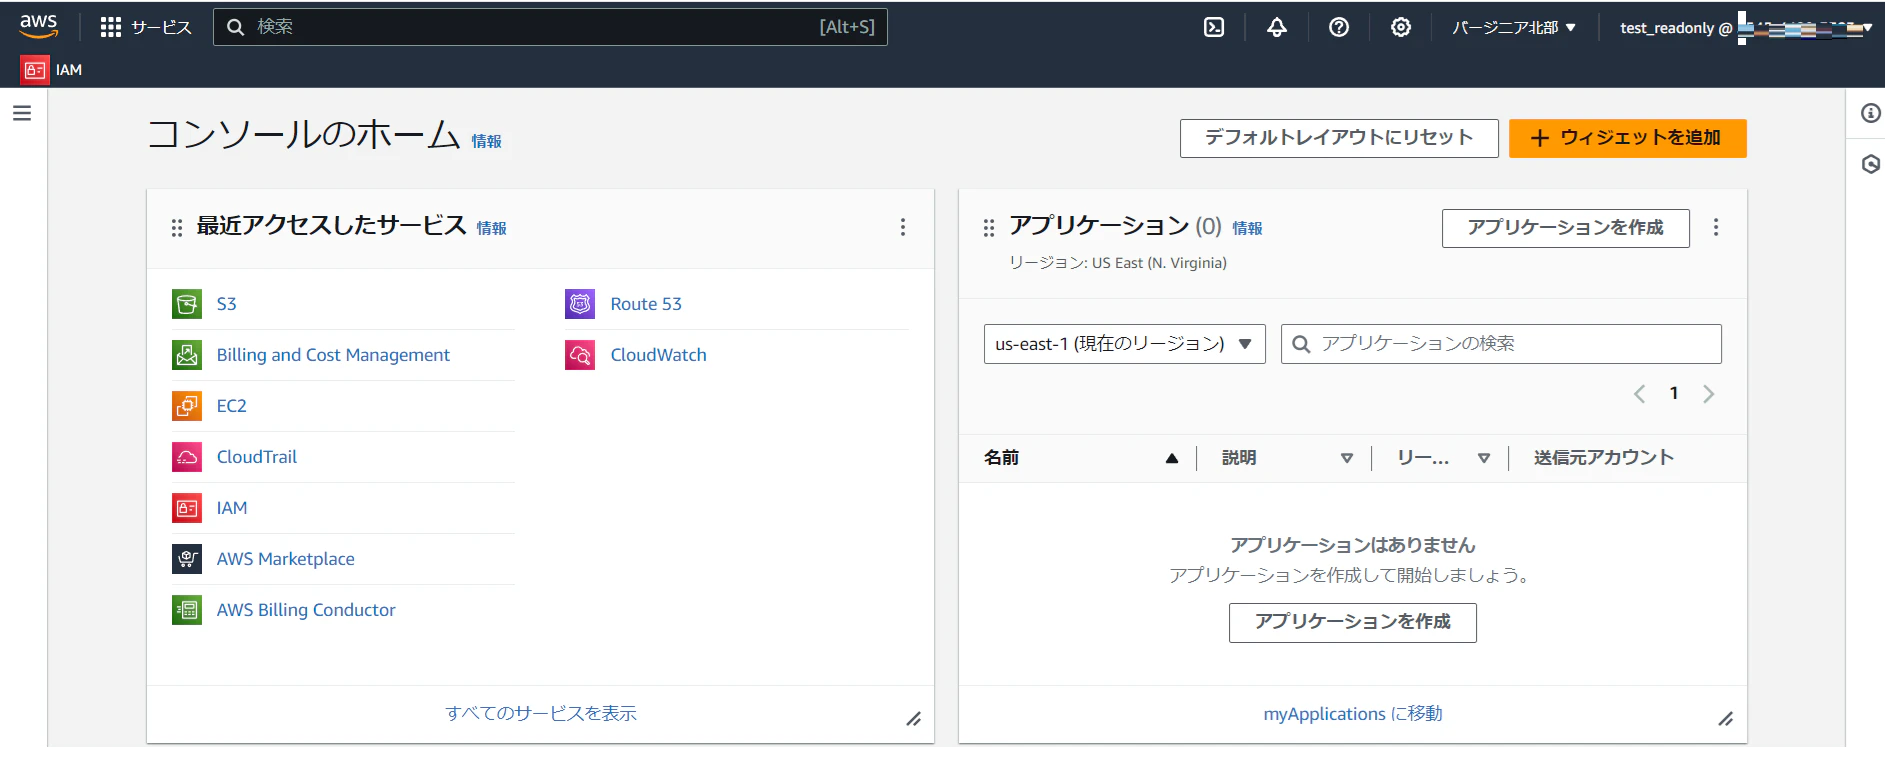The width and height of the screenshot is (1885, 758).
Task: Click the 送信元アカウント column header
Action: (x=1604, y=458)
